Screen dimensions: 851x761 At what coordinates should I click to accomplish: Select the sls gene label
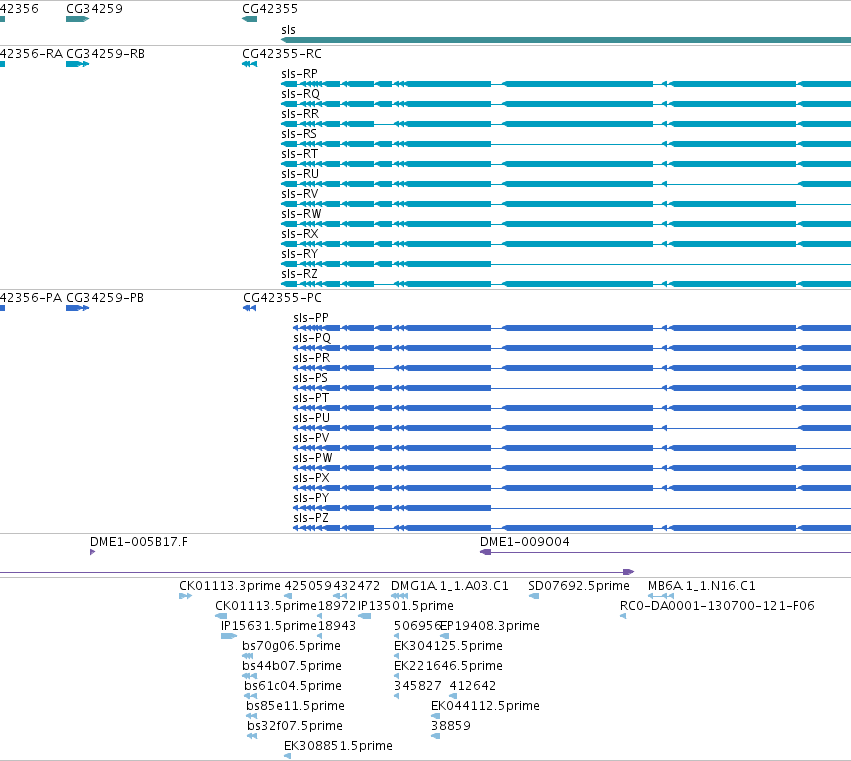pyautogui.click(x=288, y=30)
